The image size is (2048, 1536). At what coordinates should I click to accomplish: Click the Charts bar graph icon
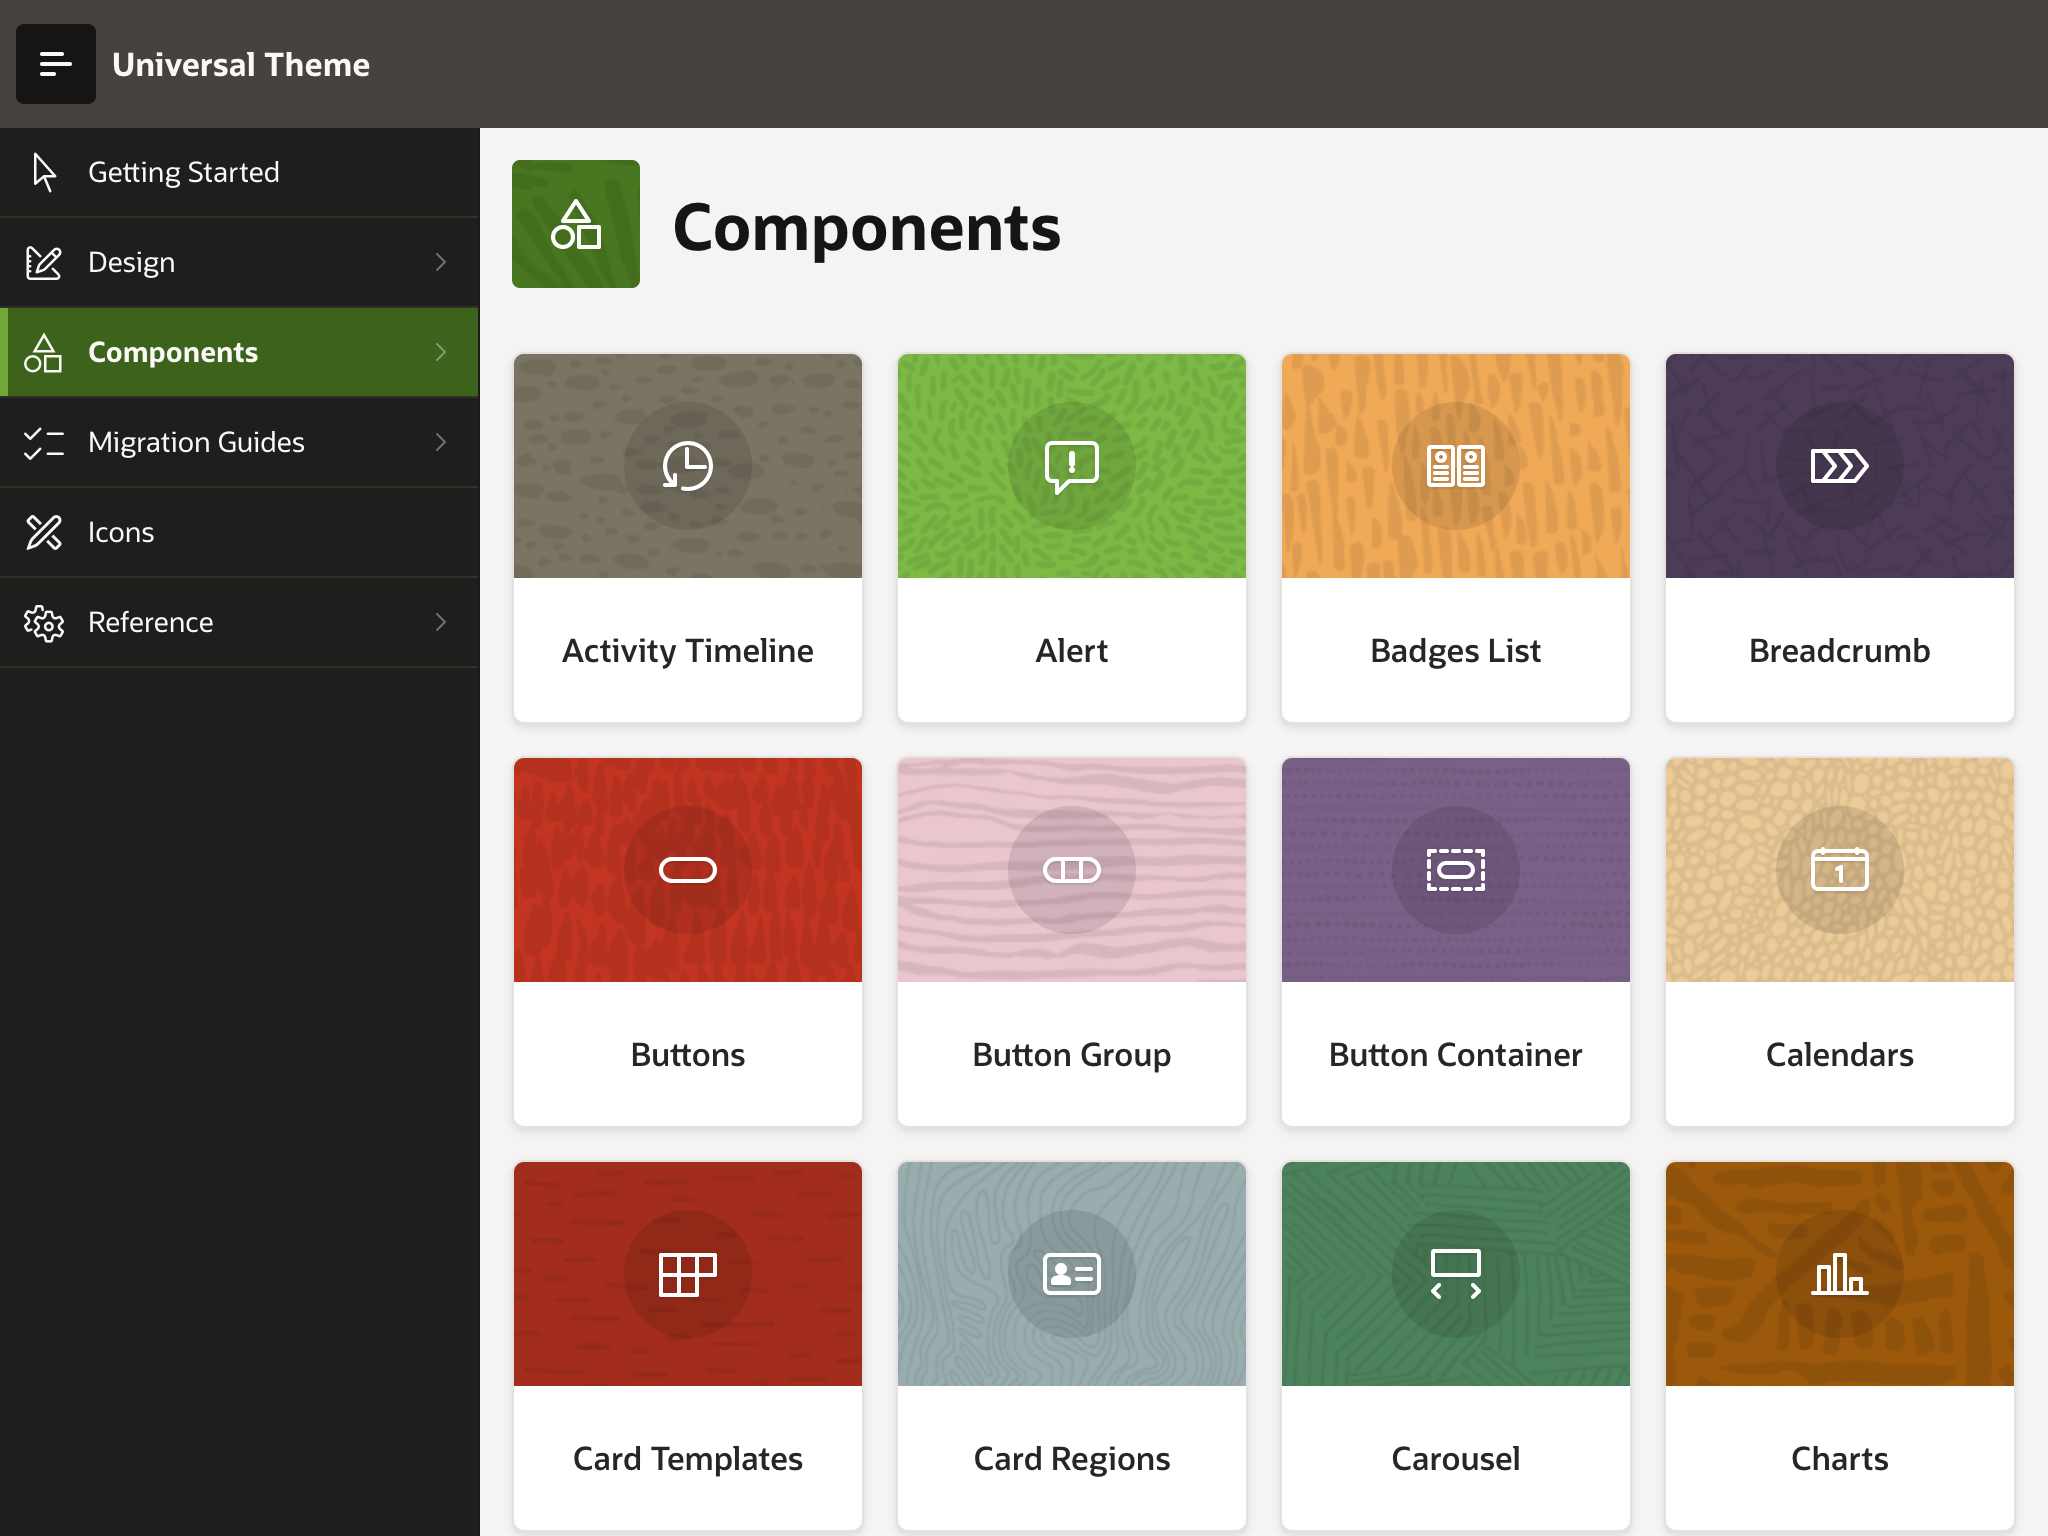click(1840, 1274)
